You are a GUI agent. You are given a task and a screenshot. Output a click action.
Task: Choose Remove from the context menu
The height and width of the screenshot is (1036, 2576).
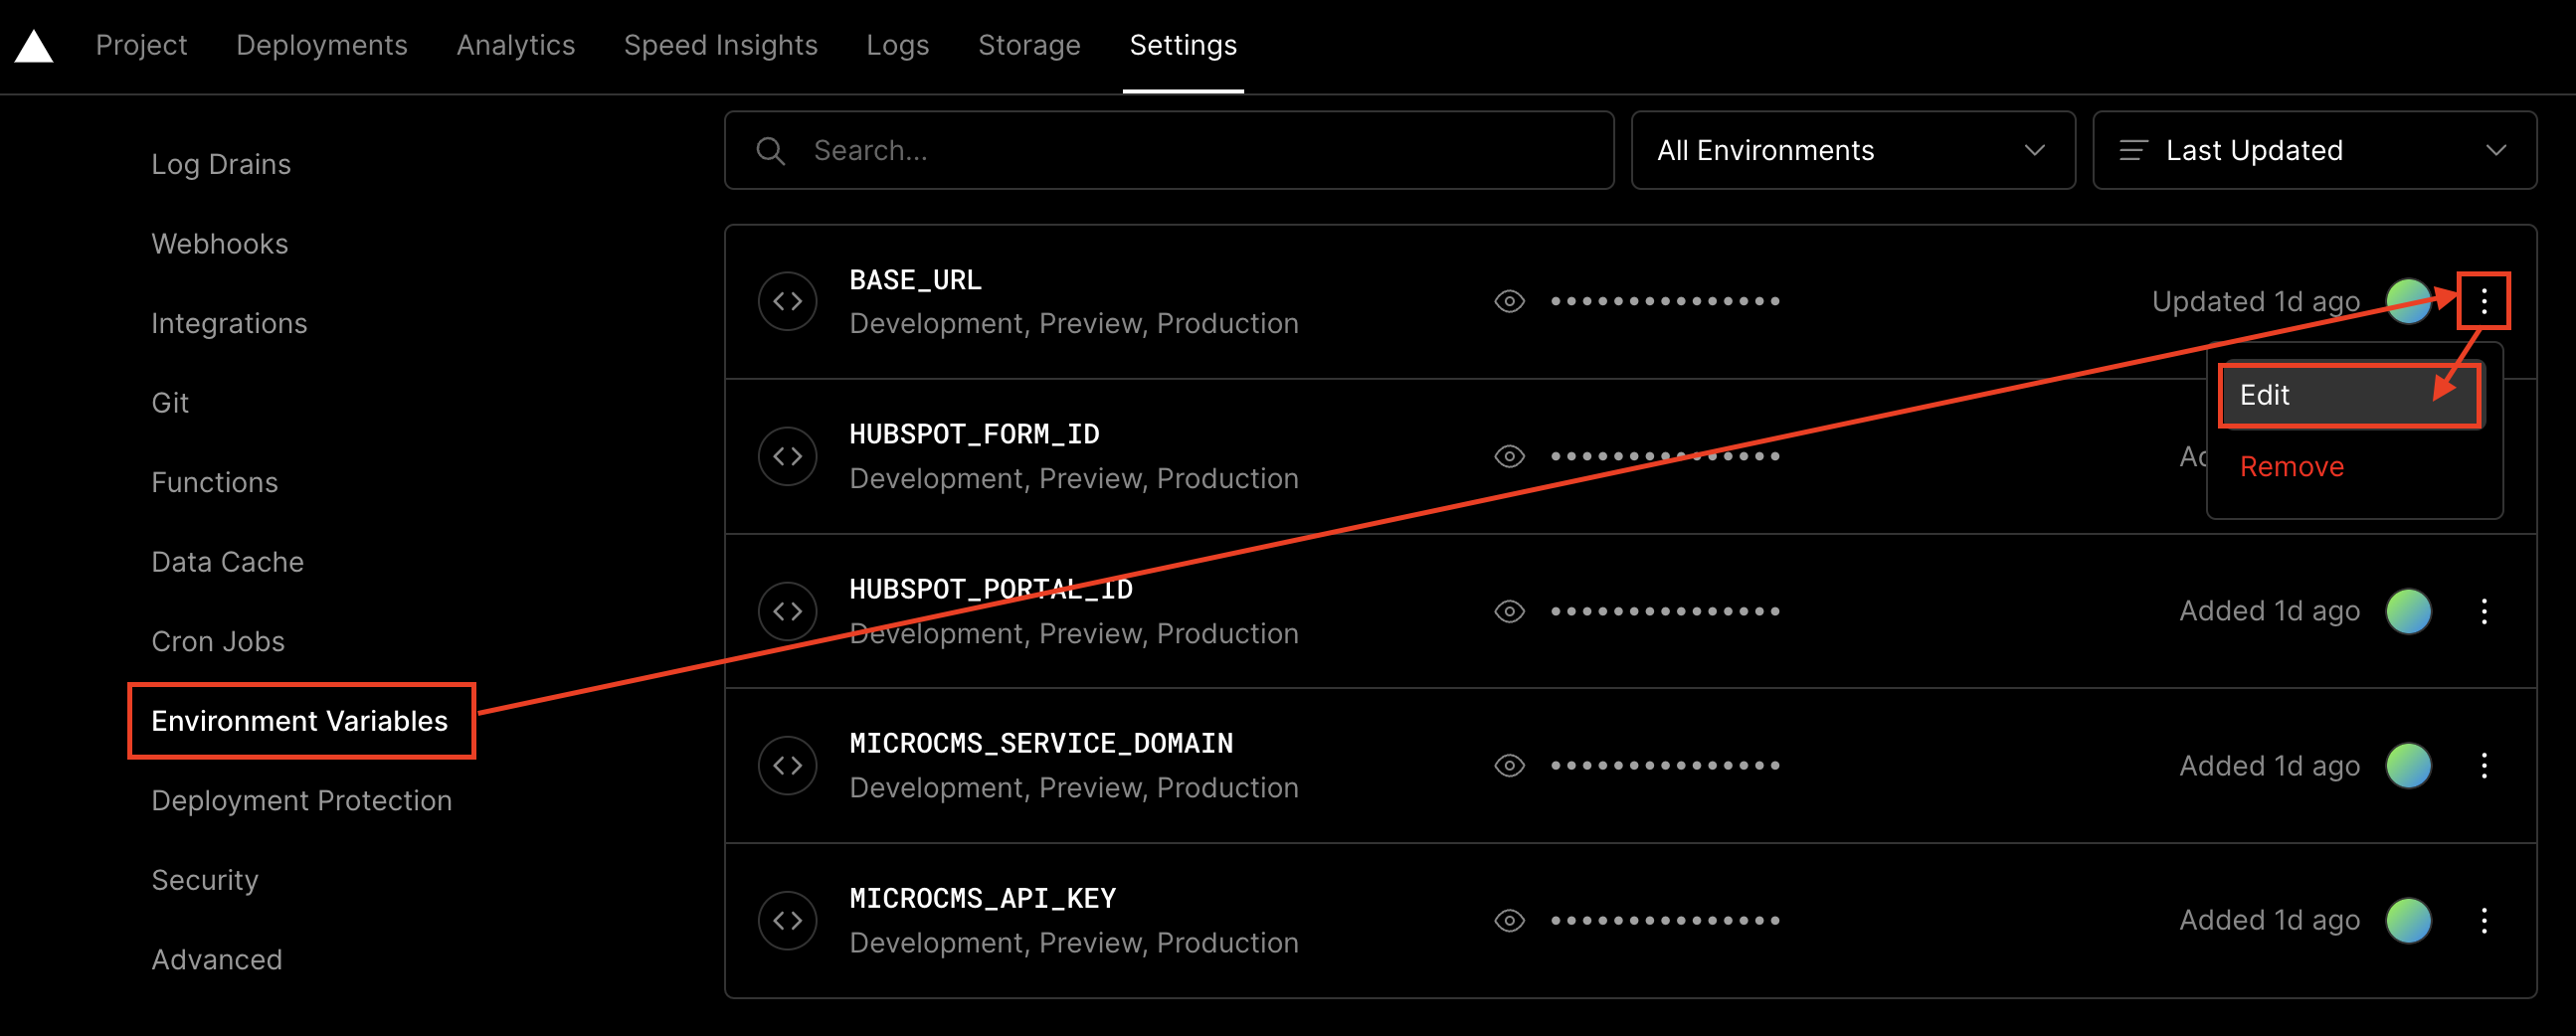2291,467
